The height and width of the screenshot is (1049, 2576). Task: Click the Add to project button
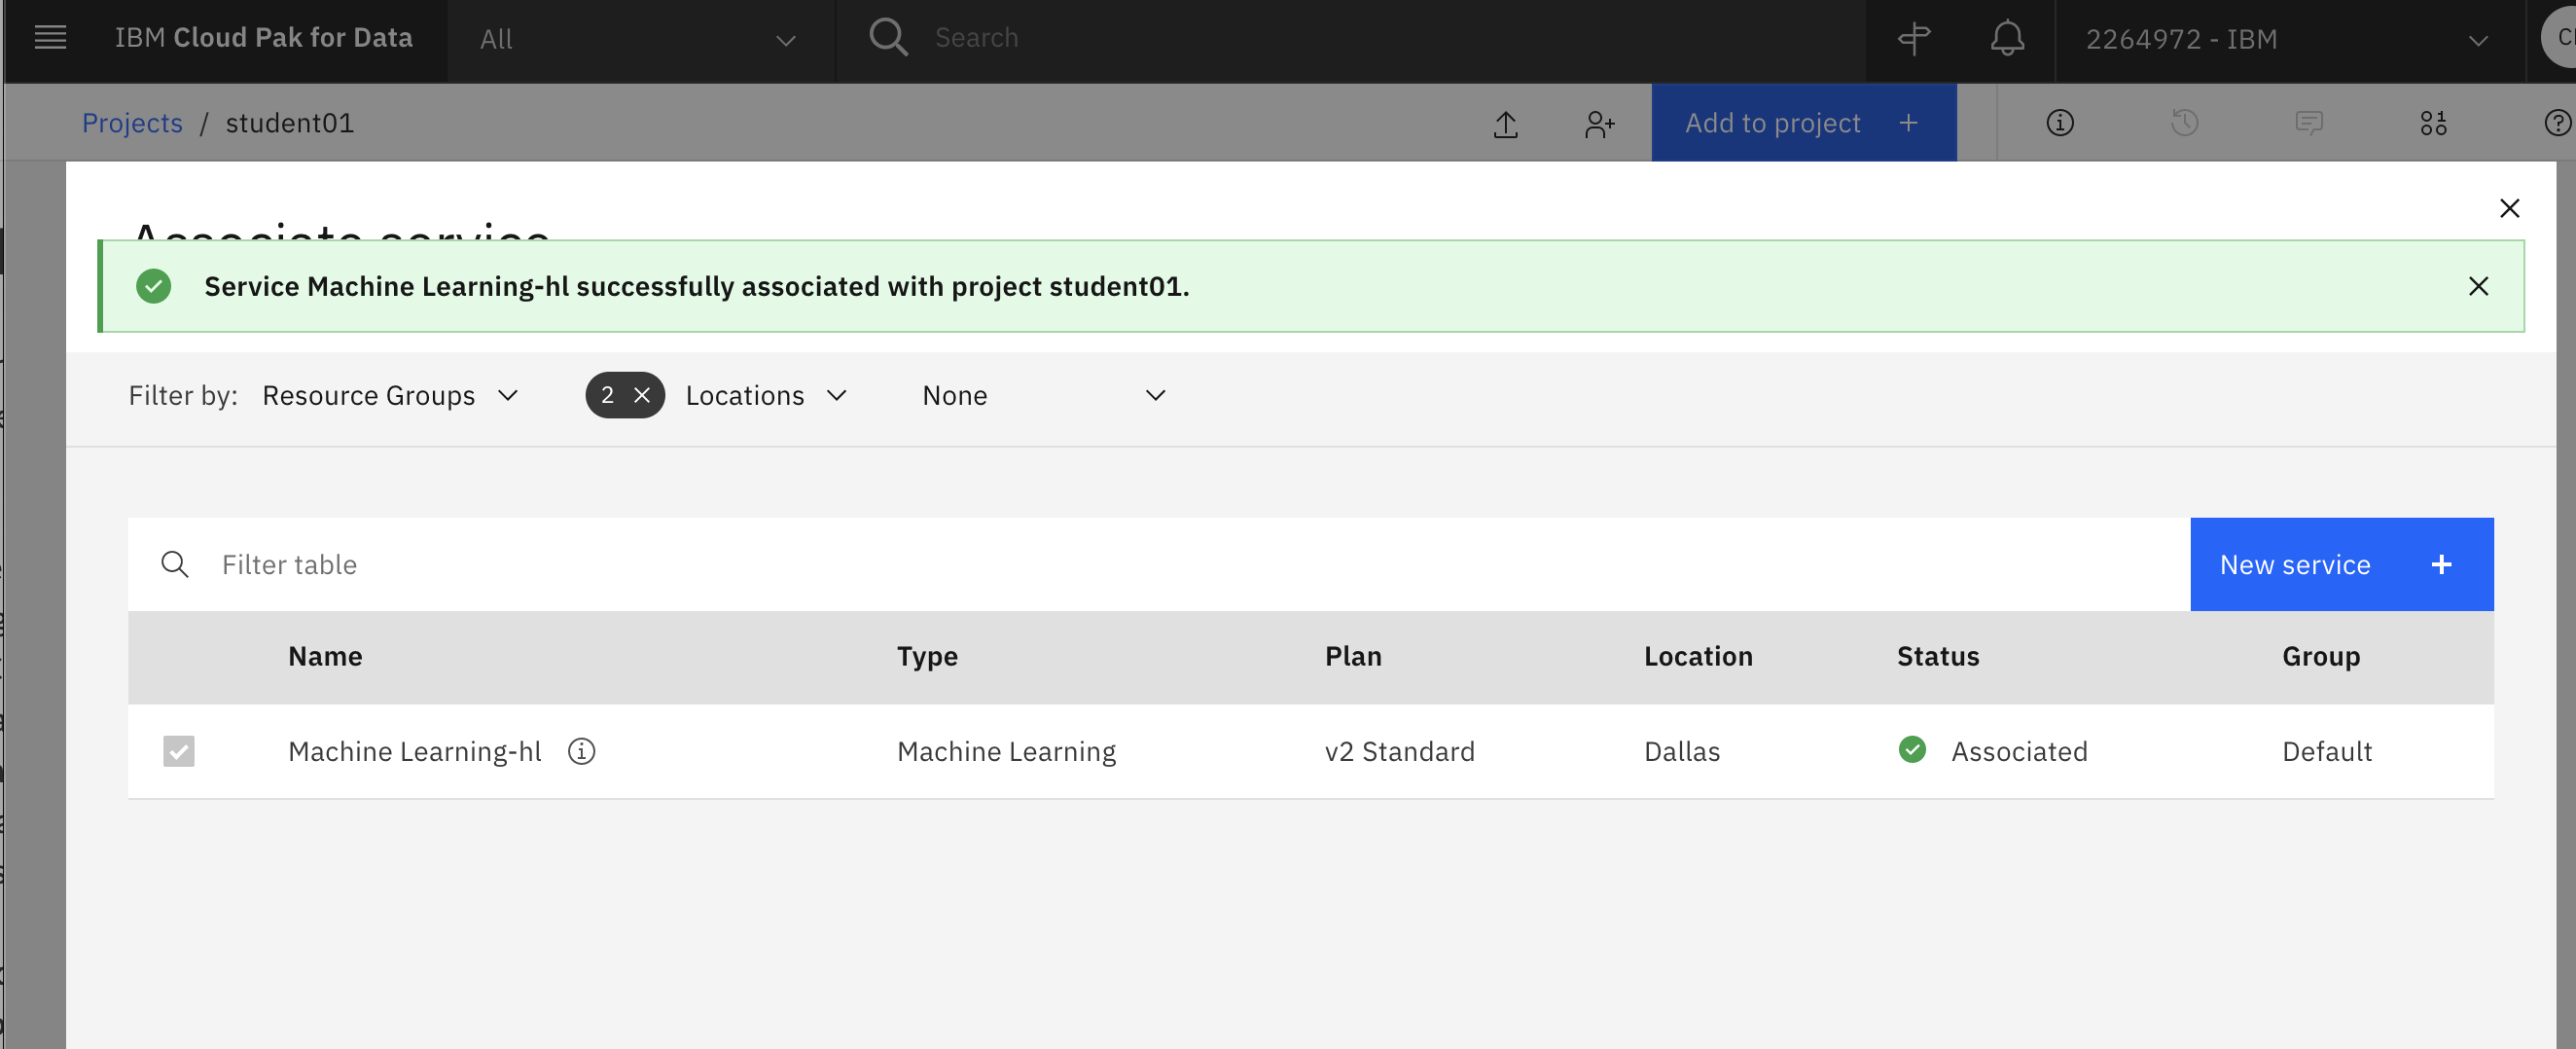click(x=1803, y=123)
